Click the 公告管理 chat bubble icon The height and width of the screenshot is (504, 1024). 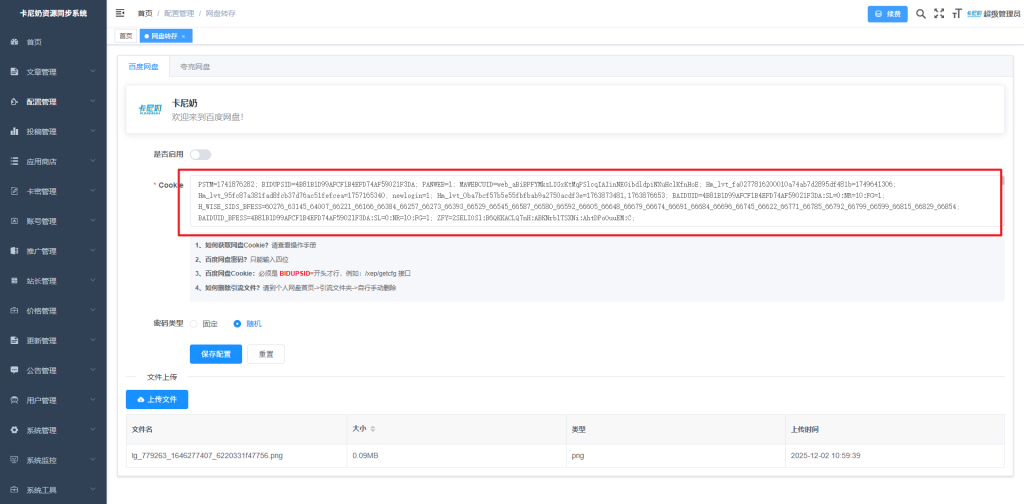(14, 370)
